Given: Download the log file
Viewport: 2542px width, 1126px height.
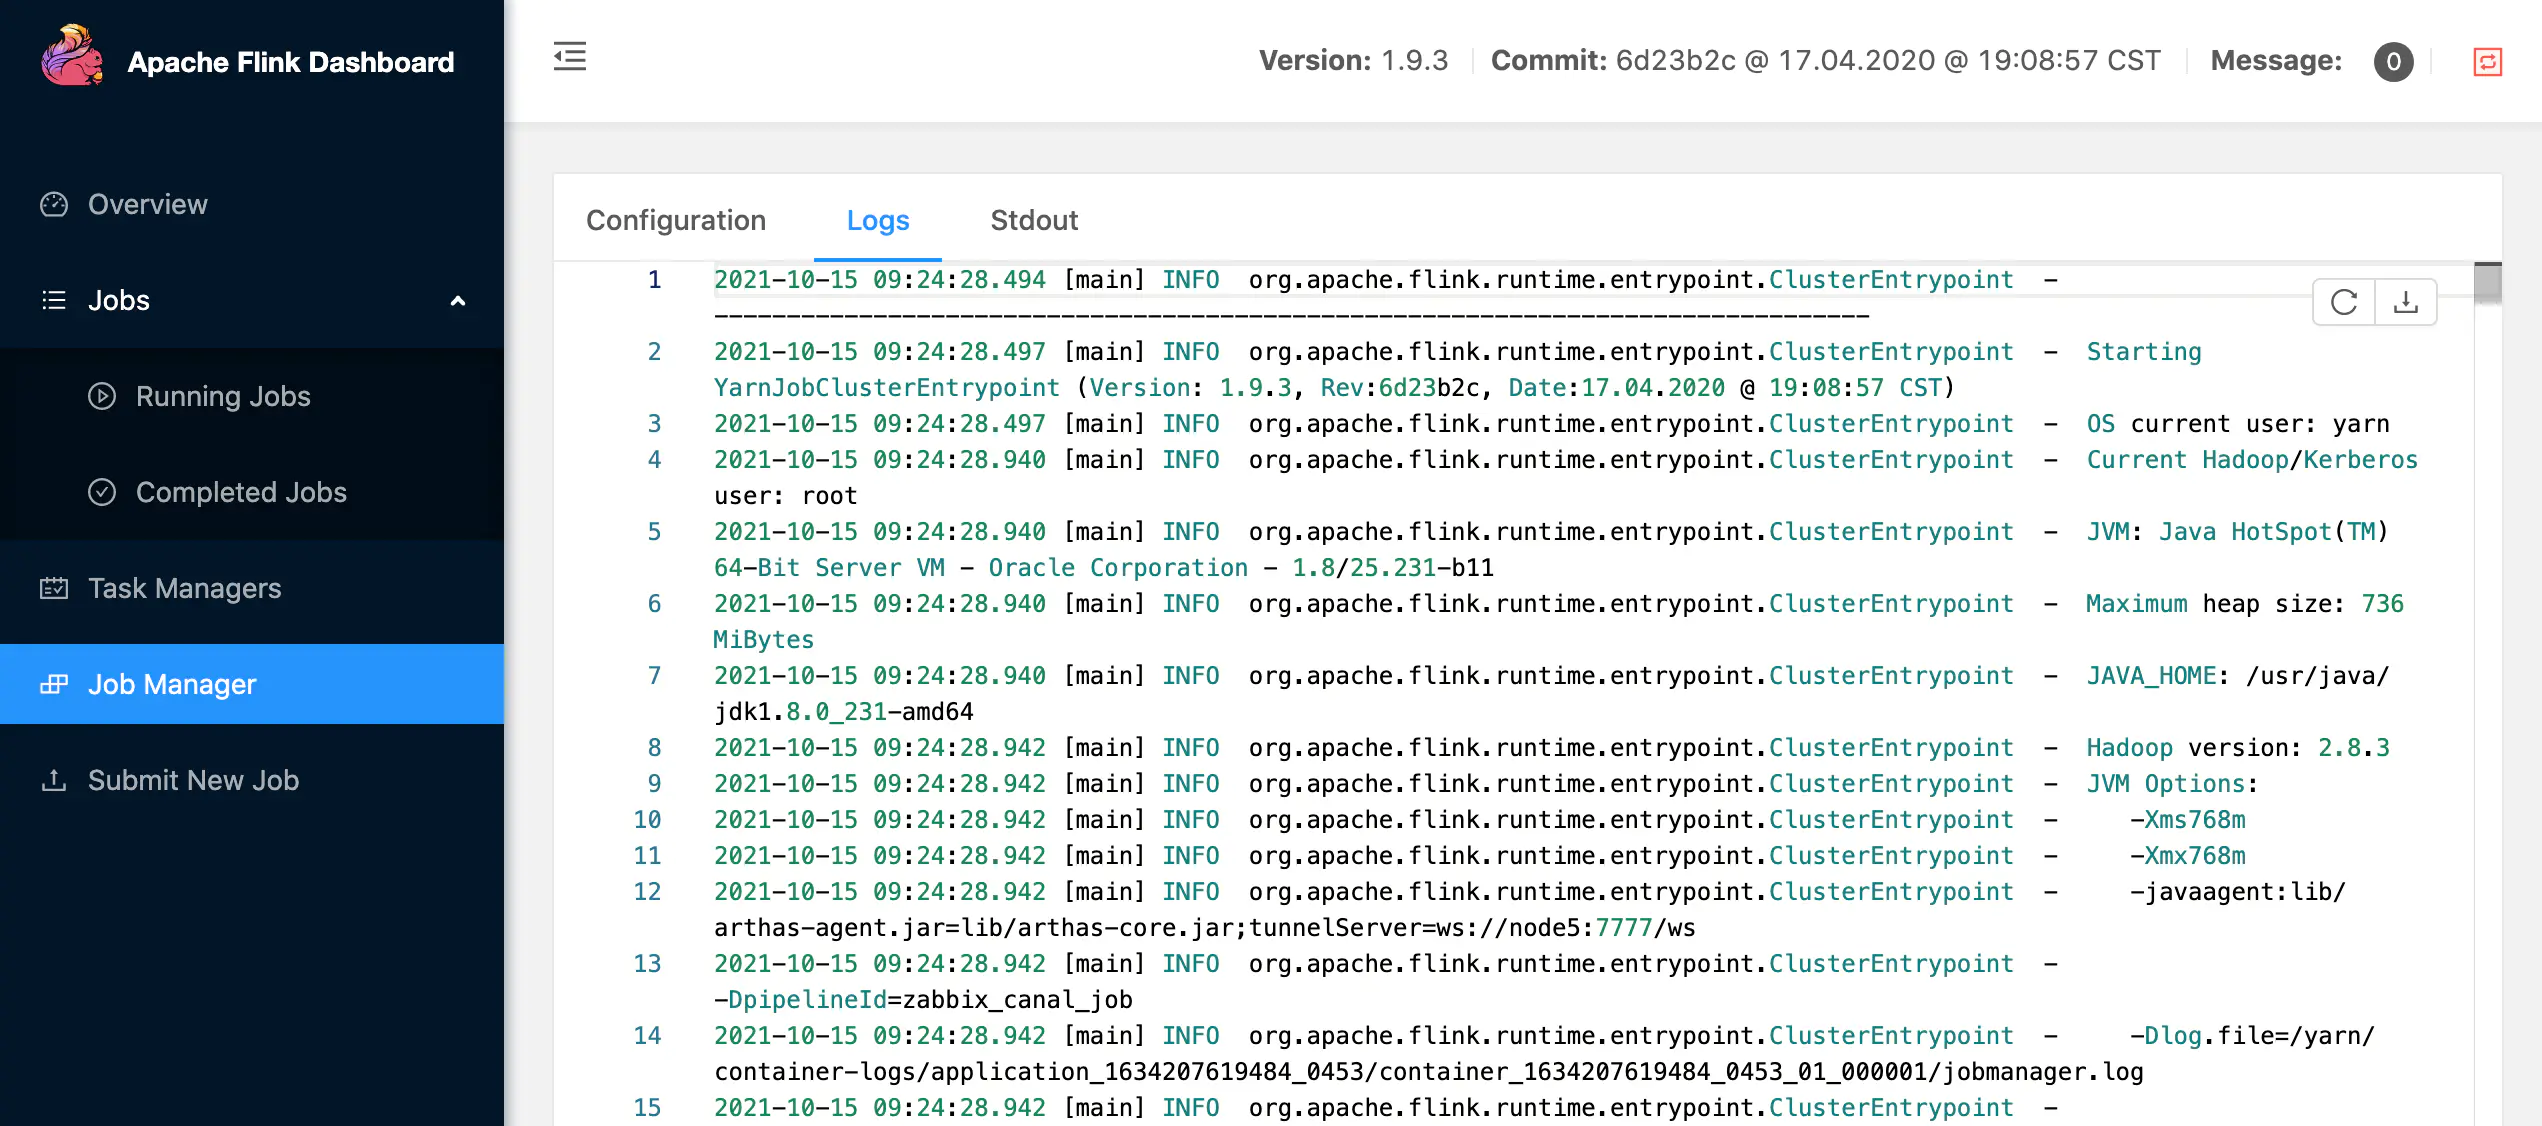Looking at the screenshot, I should click(2406, 302).
